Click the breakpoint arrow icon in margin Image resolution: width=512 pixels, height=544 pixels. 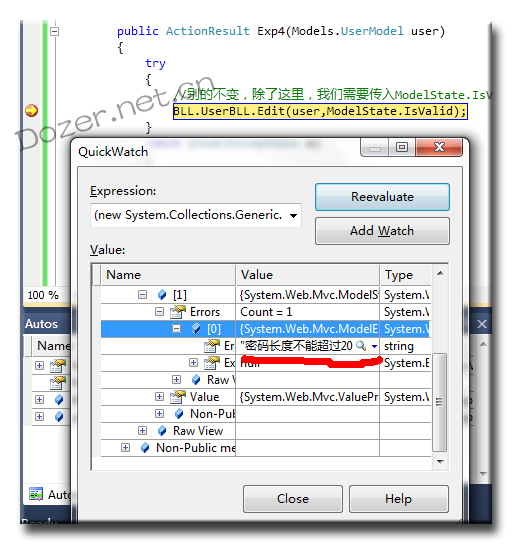coord(32,111)
